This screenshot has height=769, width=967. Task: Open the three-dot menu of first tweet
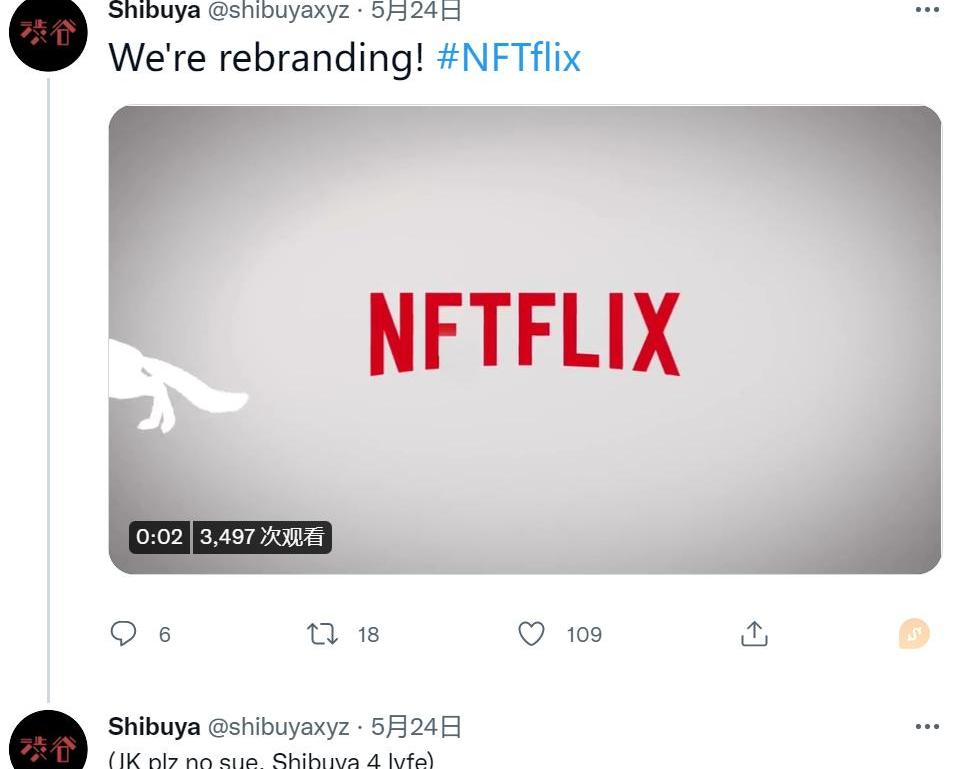click(927, 10)
